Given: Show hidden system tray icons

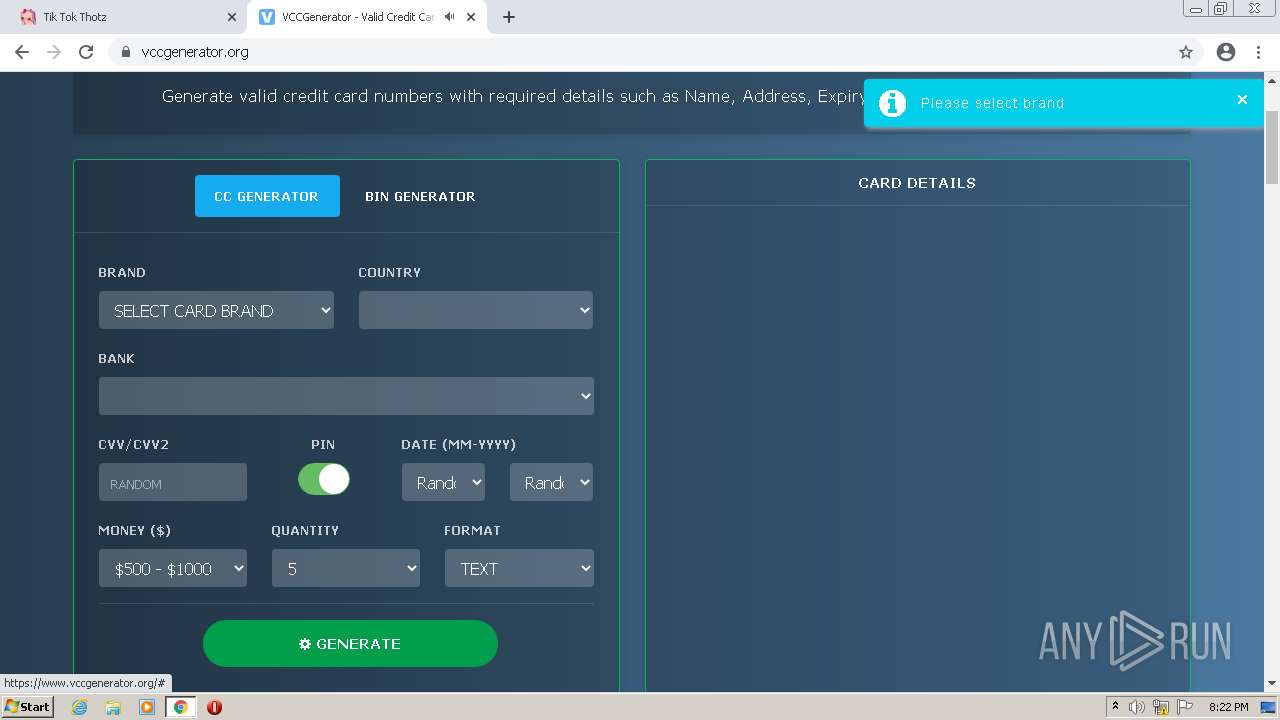Looking at the screenshot, I should pos(1115,707).
